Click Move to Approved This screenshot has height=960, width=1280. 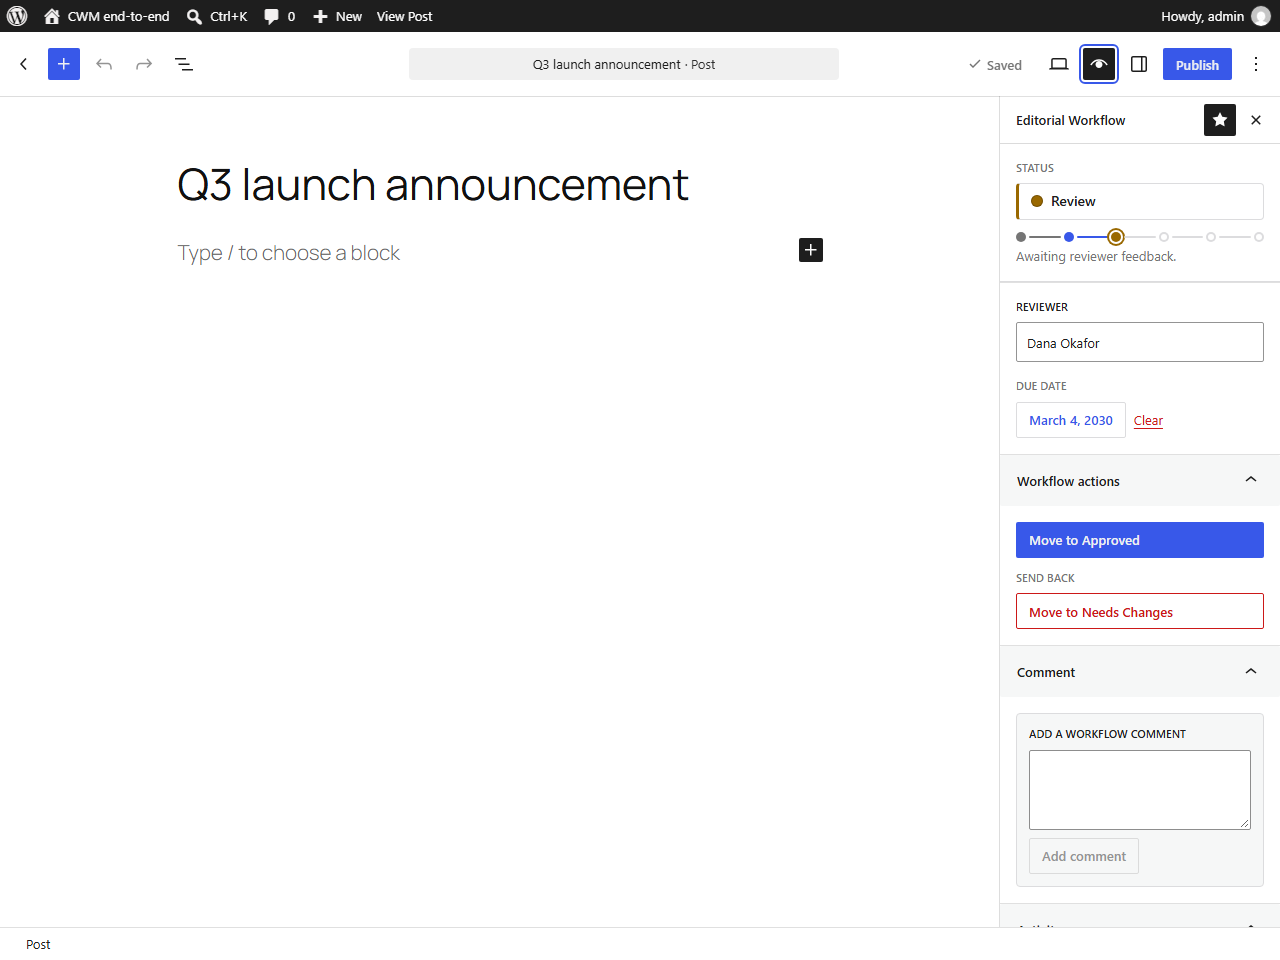(x=1140, y=540)
